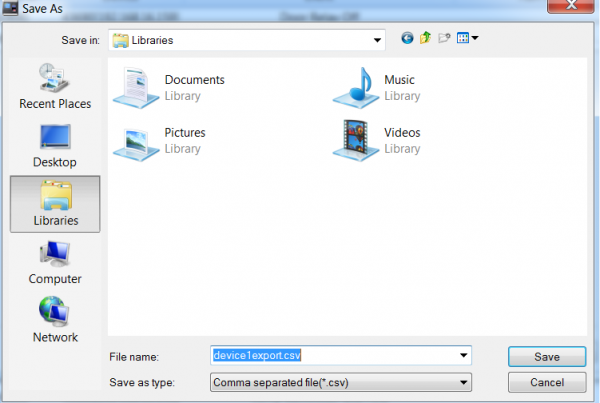This screenshot has width=600, height=403.
Task: Open Computer from the places sidebar
Action: [x=55, y=262]
